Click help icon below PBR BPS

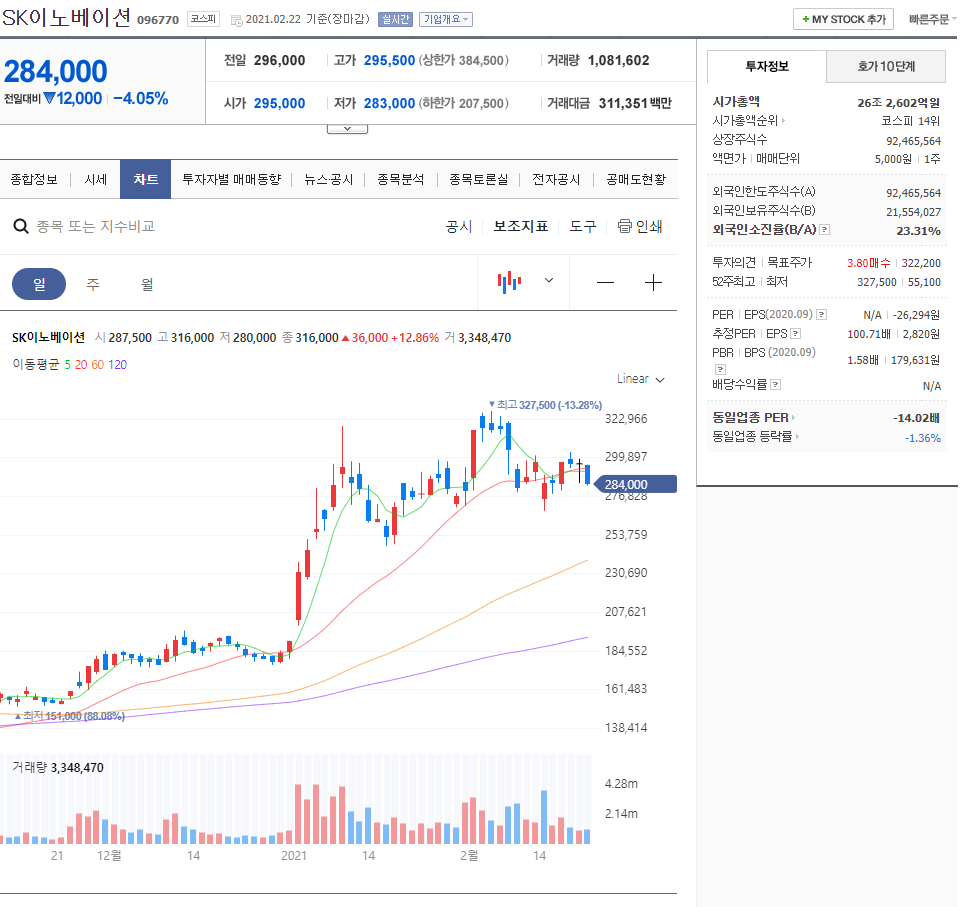click(x=720, y=369)
